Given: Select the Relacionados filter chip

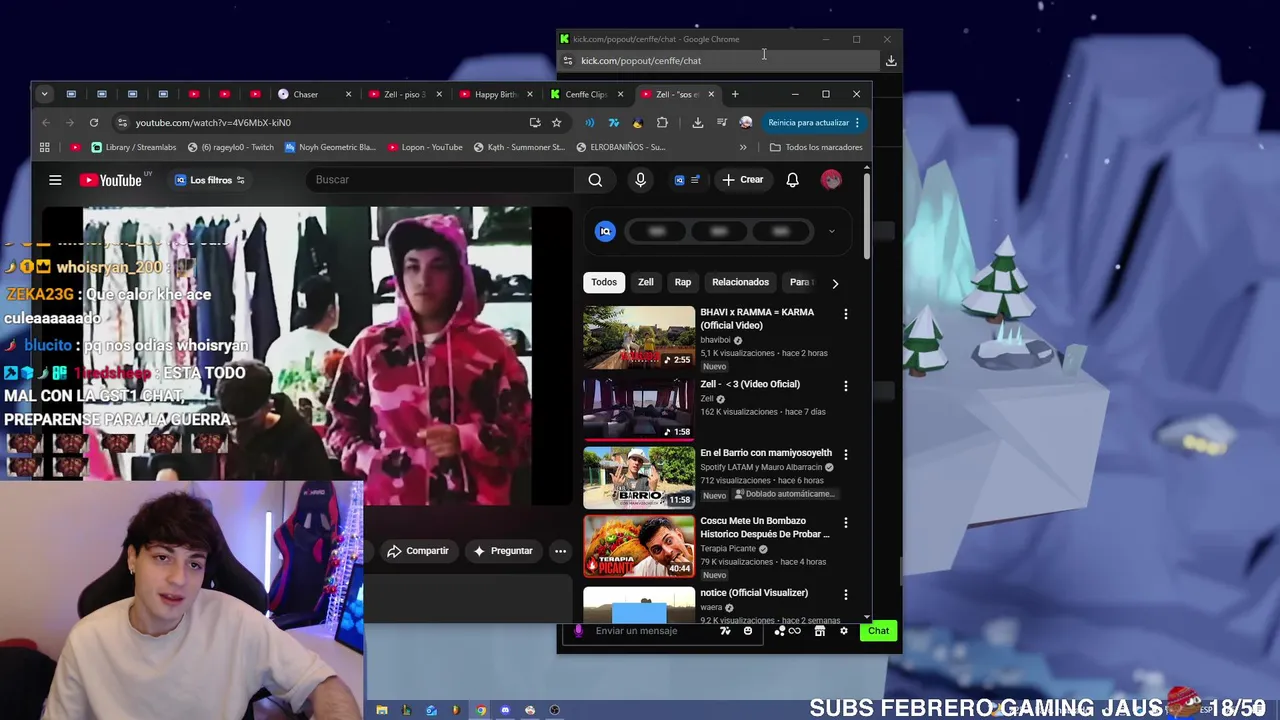Looking at the screenshot, I should (740, 282).
